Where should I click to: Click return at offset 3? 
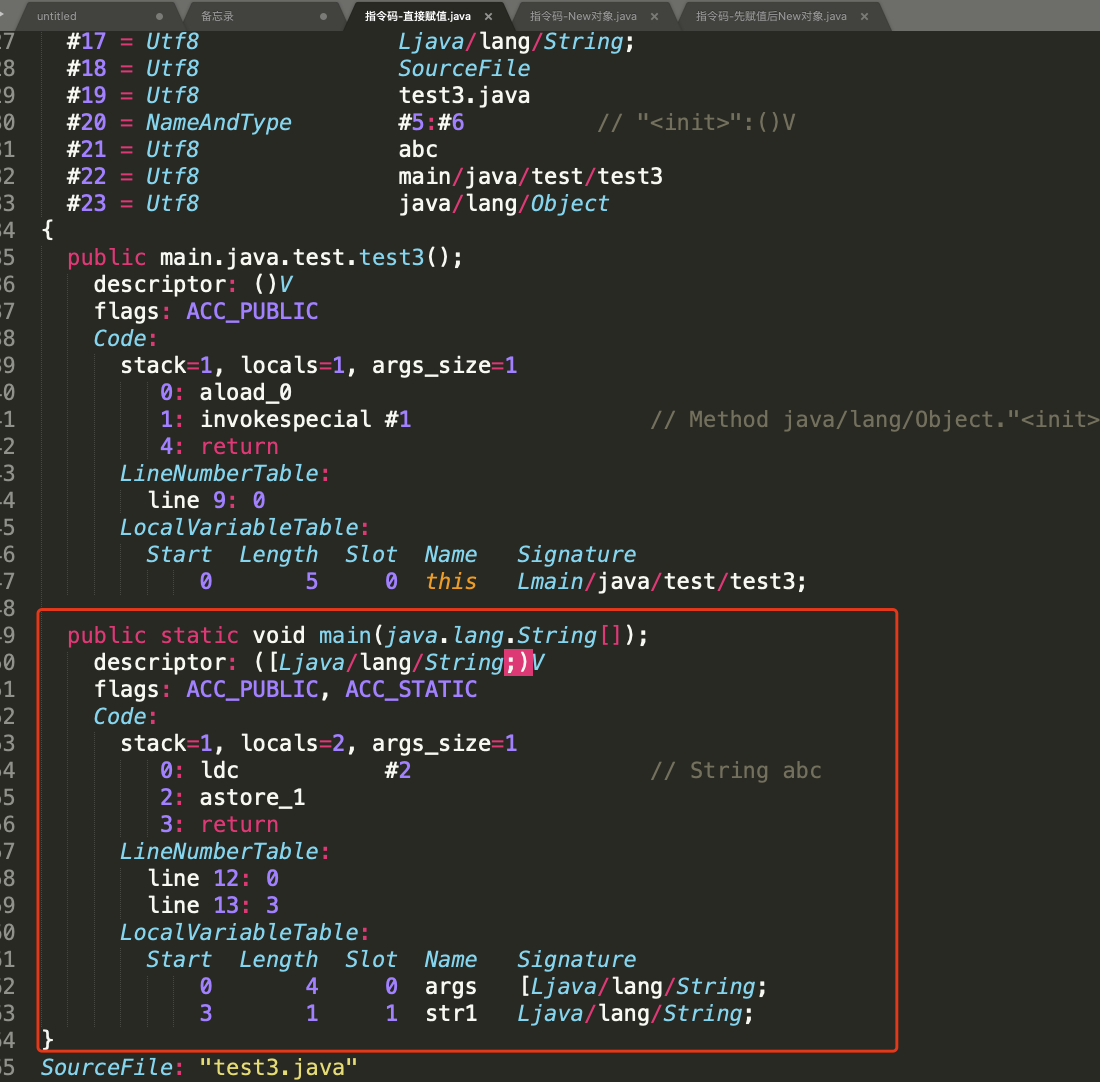(x=239, y=824)
